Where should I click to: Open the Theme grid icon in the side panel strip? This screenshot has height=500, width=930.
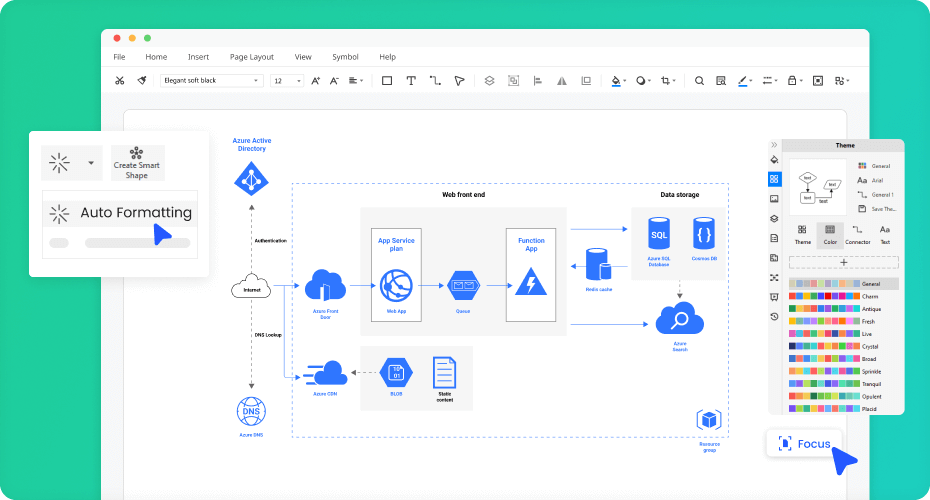[774, 179]
